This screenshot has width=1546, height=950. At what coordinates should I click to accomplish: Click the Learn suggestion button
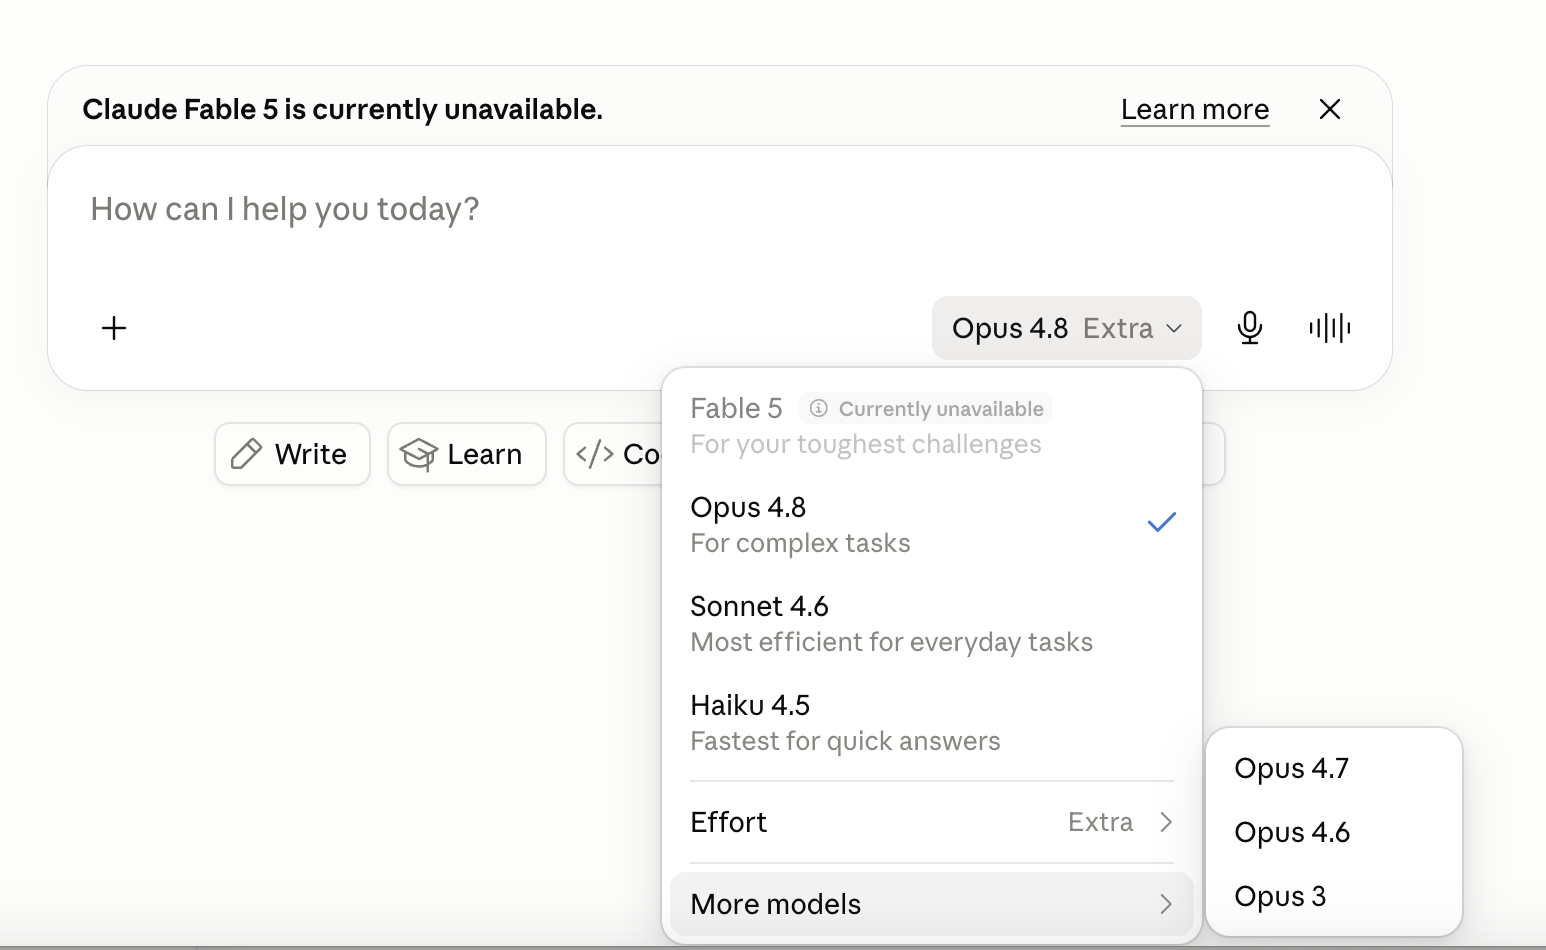(x=467, y=454)
